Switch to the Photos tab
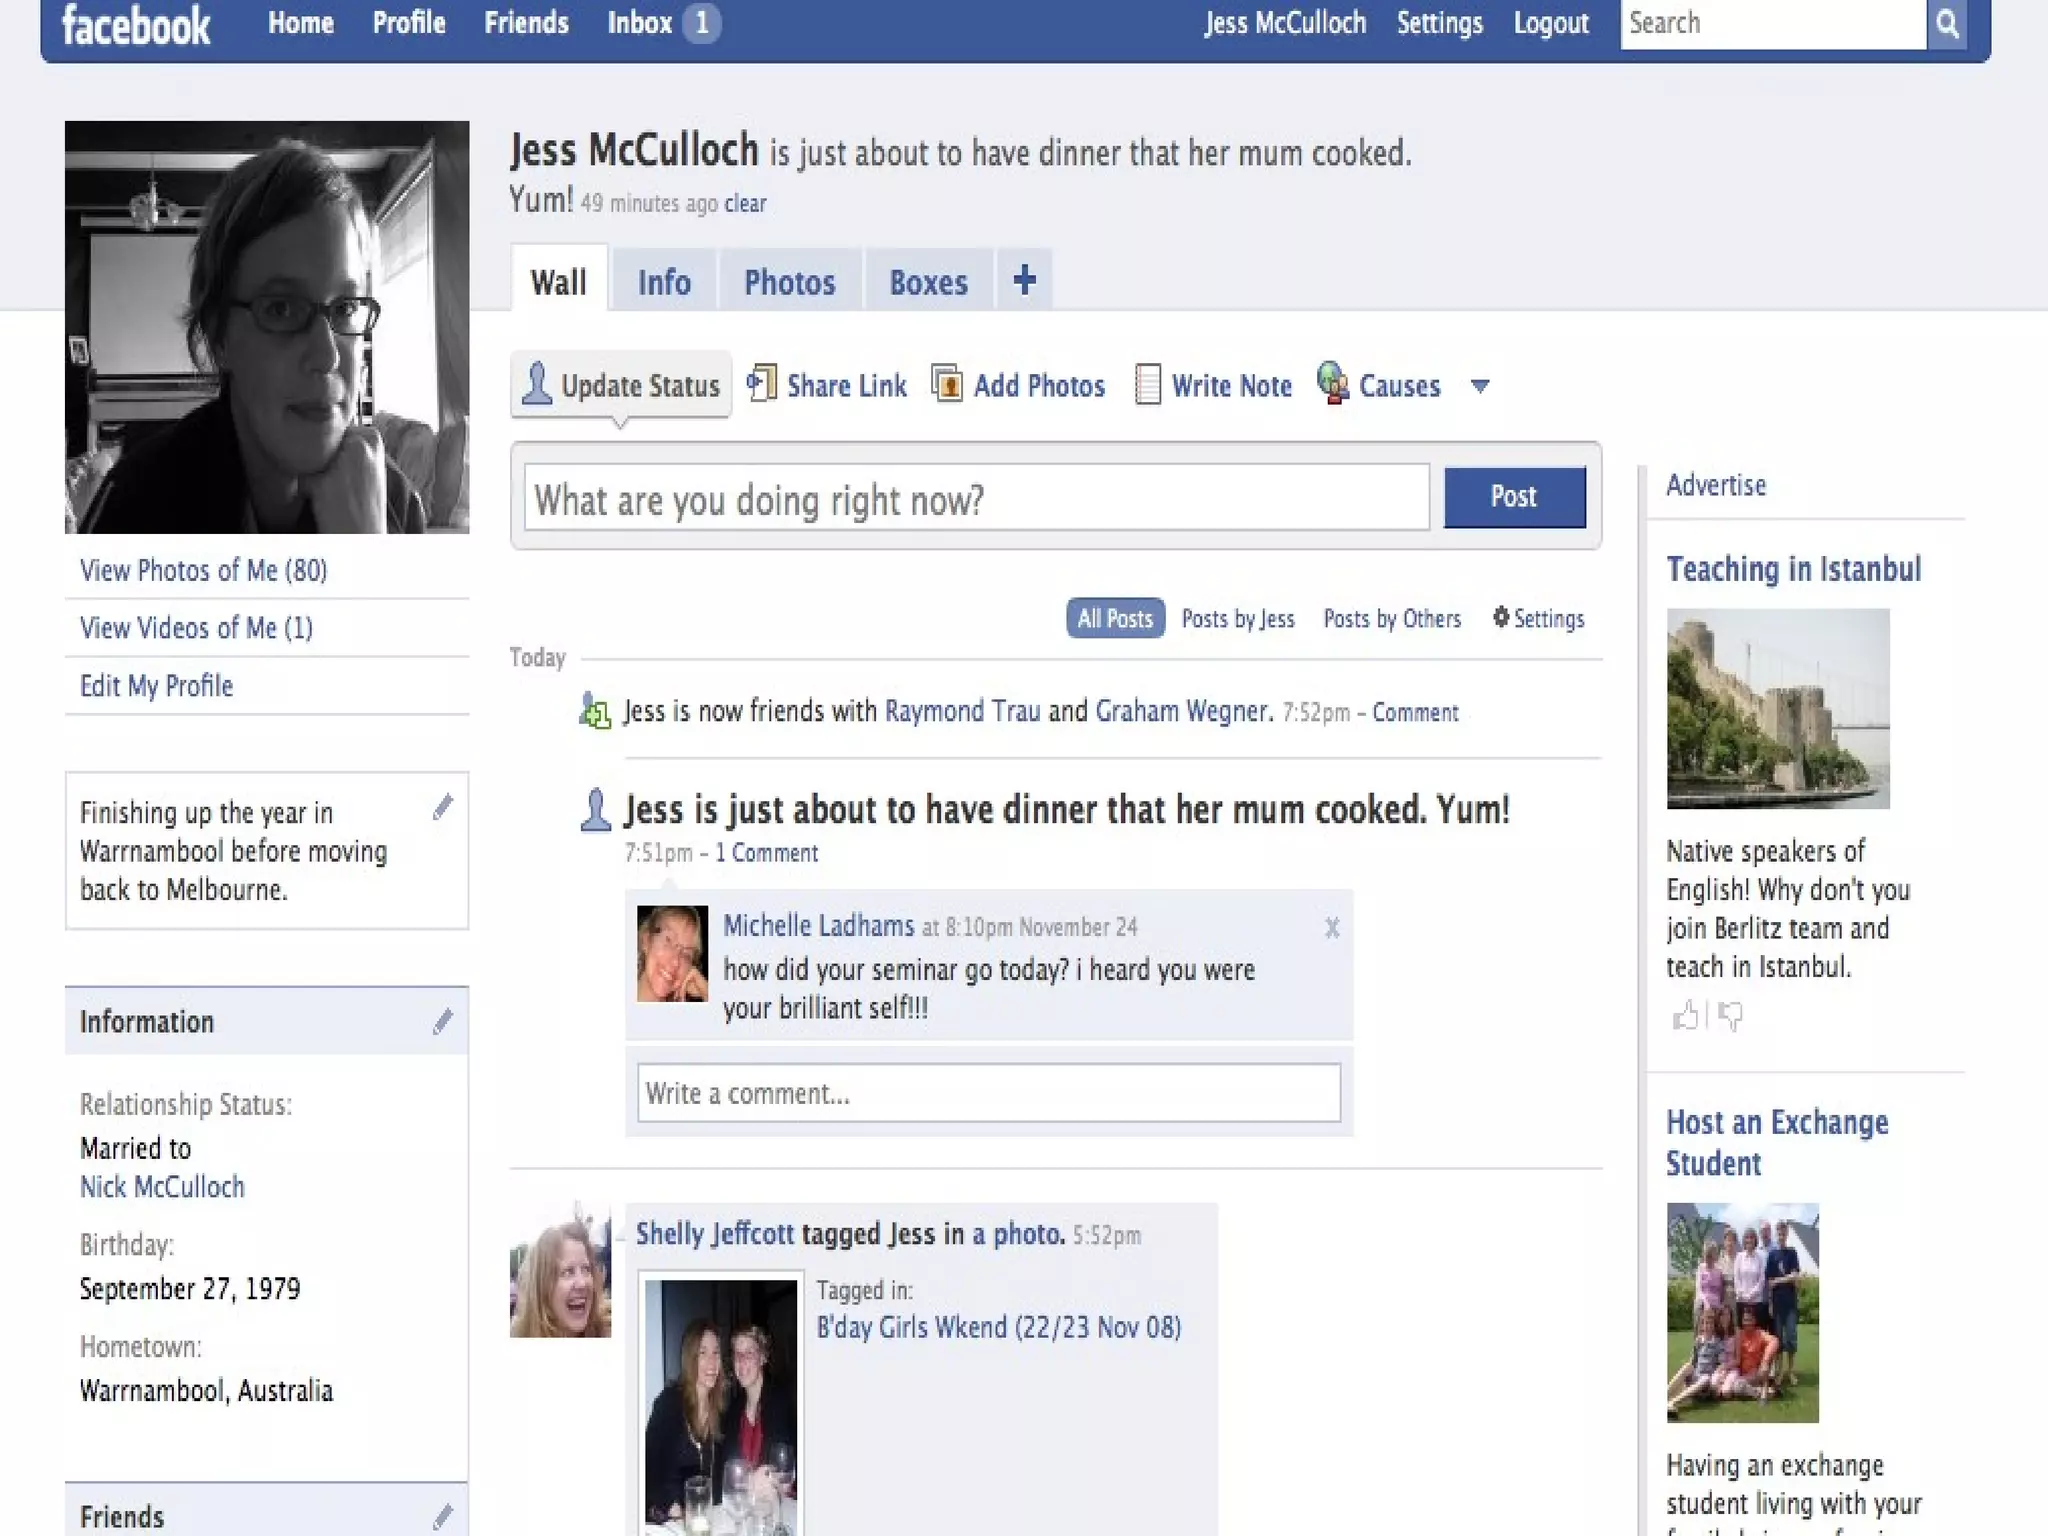2048x1536 pixels. tap(789, 283)
